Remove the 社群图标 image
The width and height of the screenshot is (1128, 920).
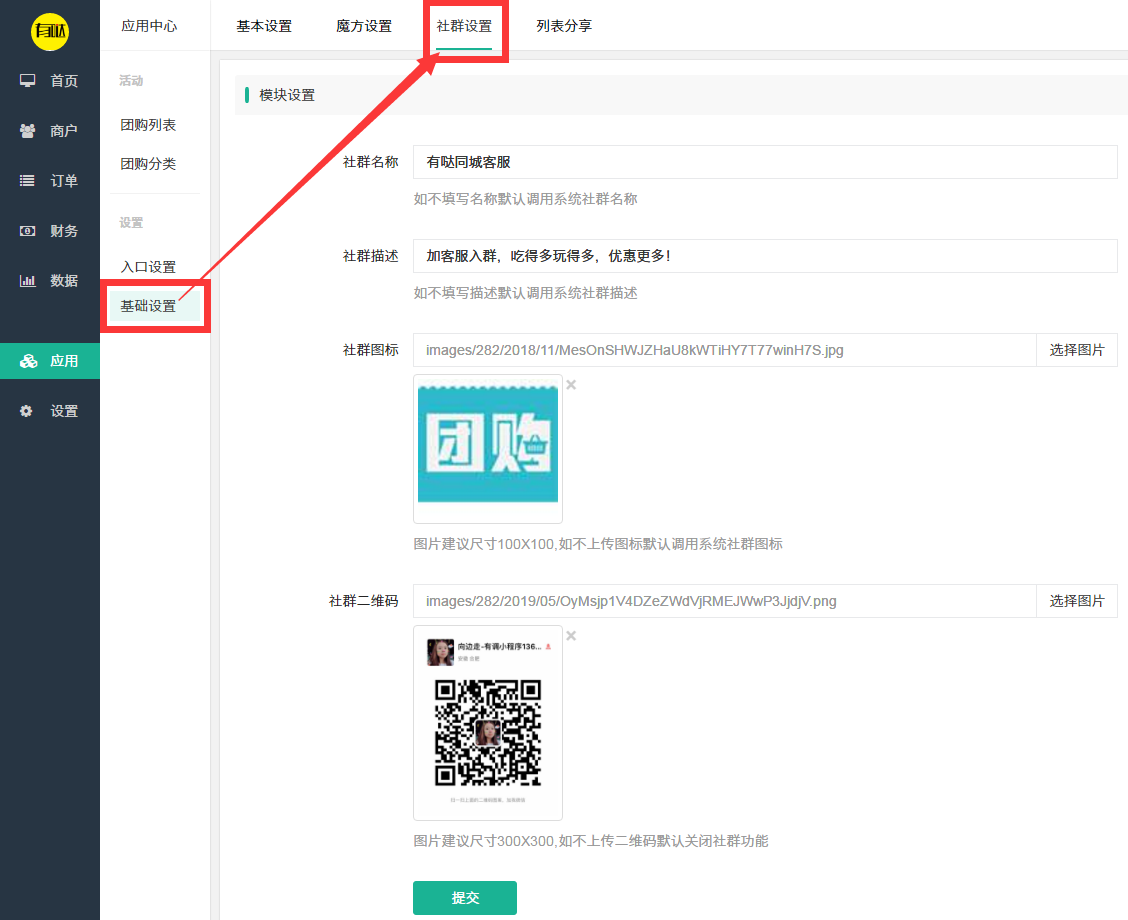click(x=571, y=385)
